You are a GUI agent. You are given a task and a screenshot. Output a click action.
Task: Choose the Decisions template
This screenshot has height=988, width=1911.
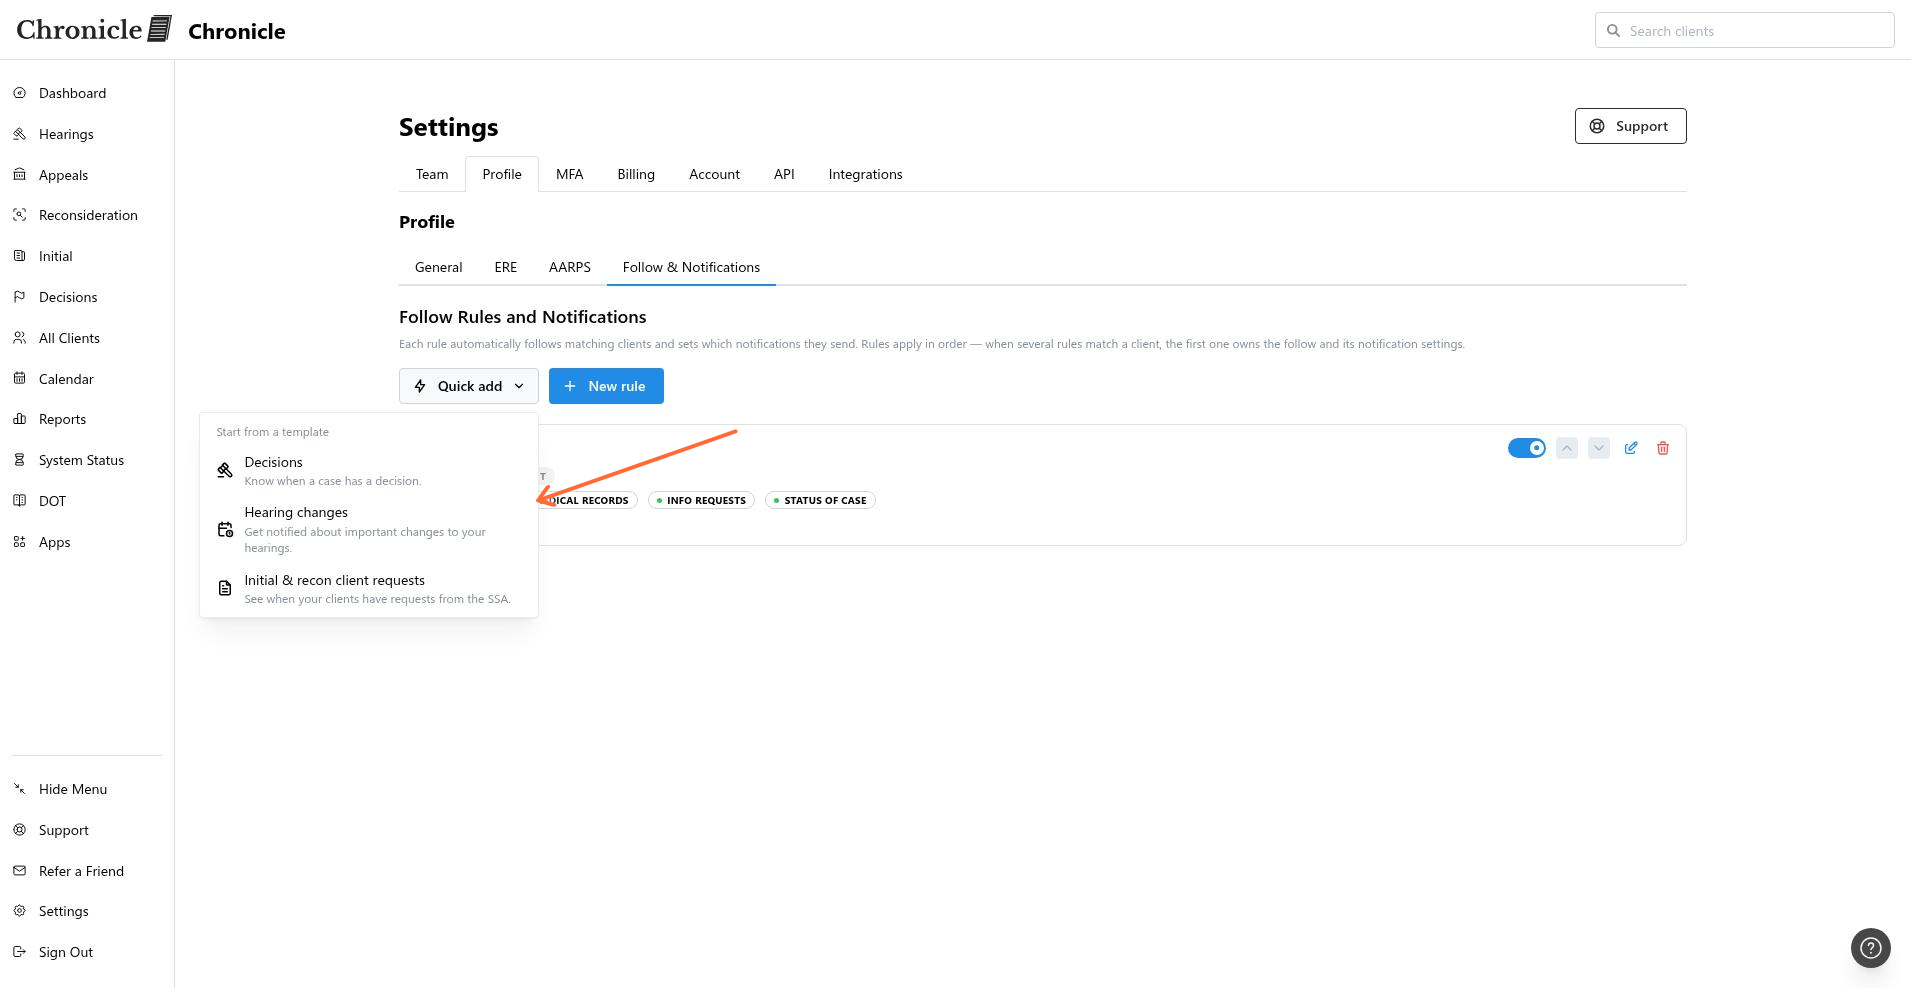click(369, 471)
